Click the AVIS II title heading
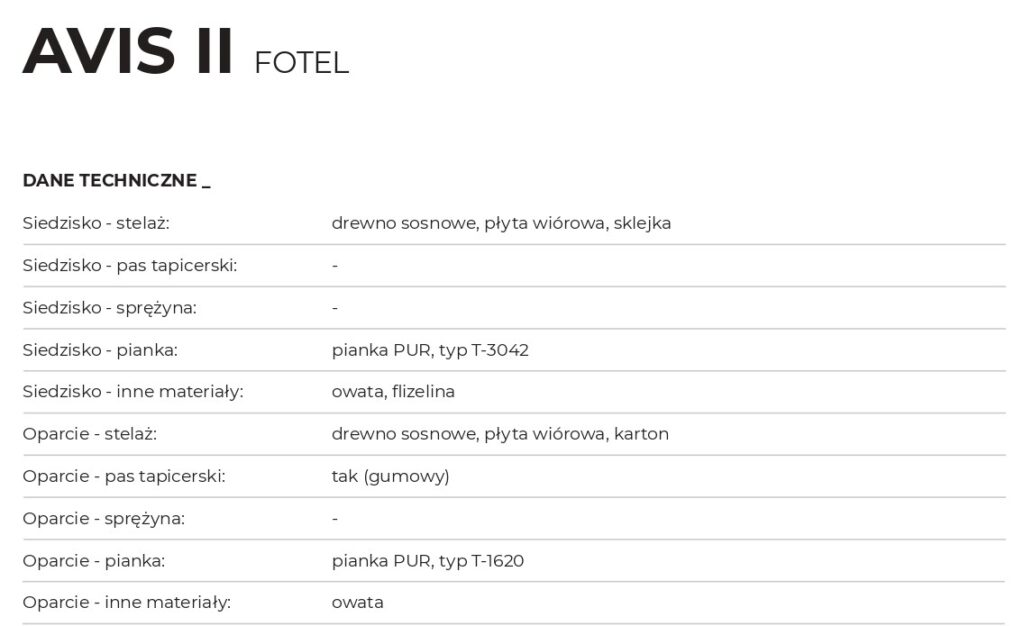1024x626 pixels. (x=128, y=52)
